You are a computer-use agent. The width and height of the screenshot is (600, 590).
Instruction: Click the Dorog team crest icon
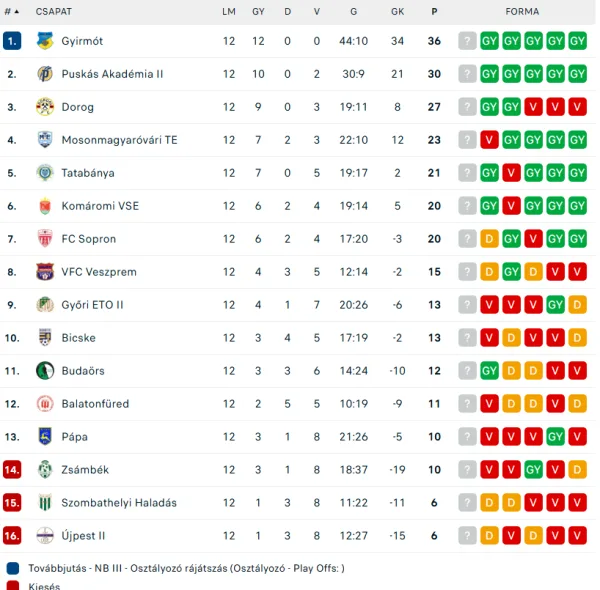pos(44,107)
